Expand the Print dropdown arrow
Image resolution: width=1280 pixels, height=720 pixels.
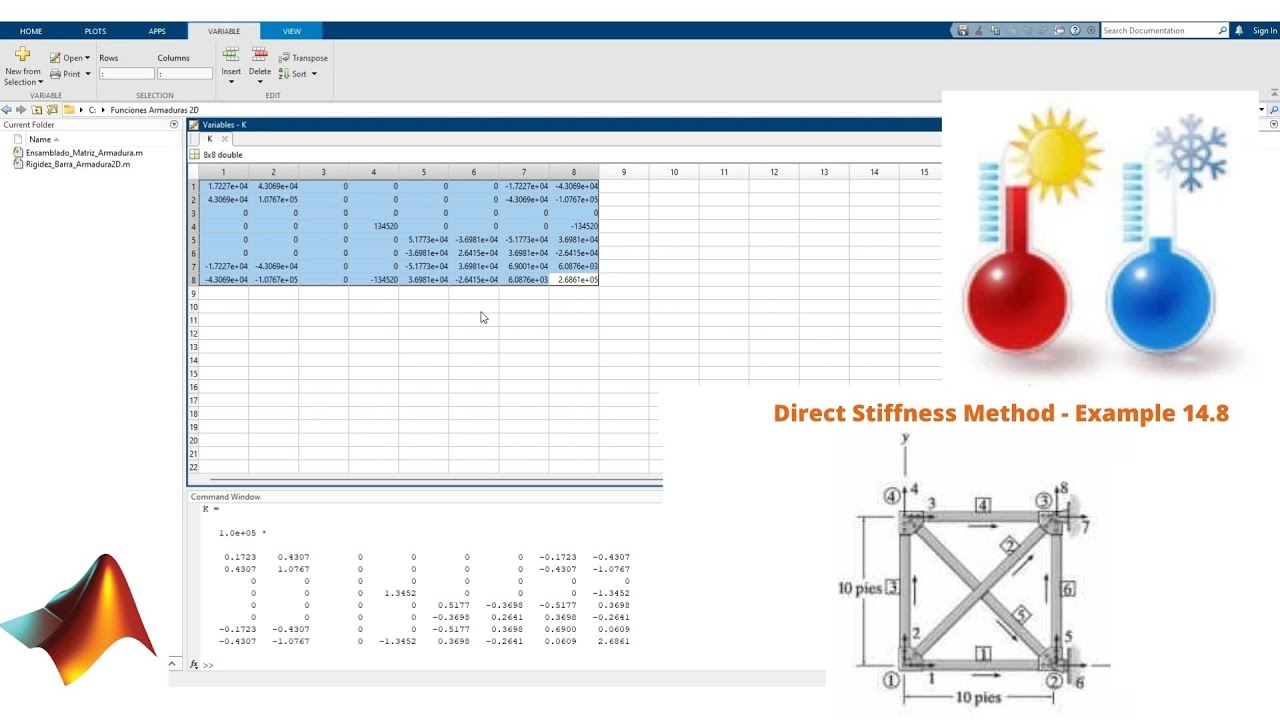pyautogui.click(x=88, y=74)
